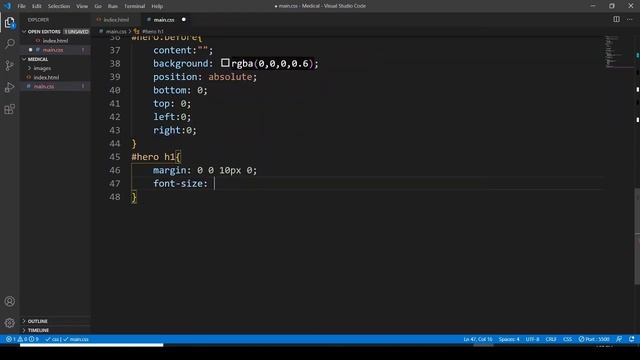Open the Extensions view icon
The width and height of the screenshot is (640, 360).
[9, 109]
